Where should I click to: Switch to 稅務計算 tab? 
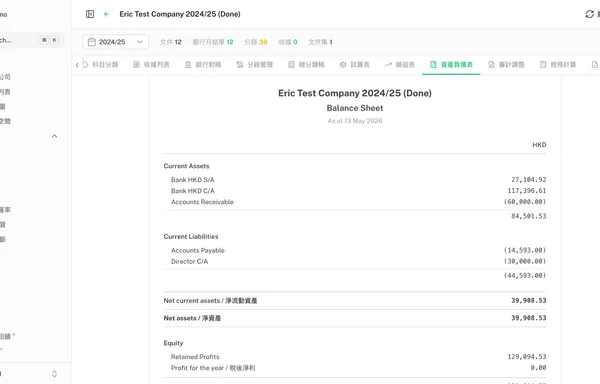pyautogui.click(x=558, y=65)
